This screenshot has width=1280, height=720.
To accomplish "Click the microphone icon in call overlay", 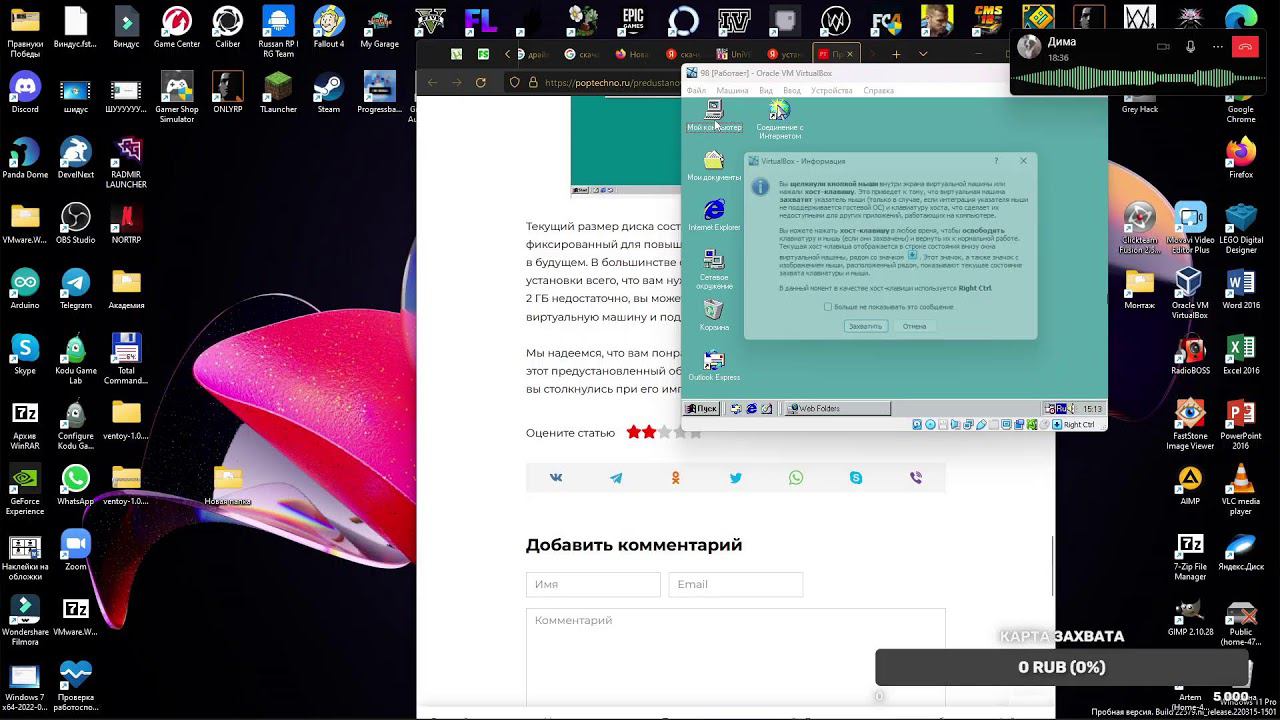I will click(x=1190, y=46).
